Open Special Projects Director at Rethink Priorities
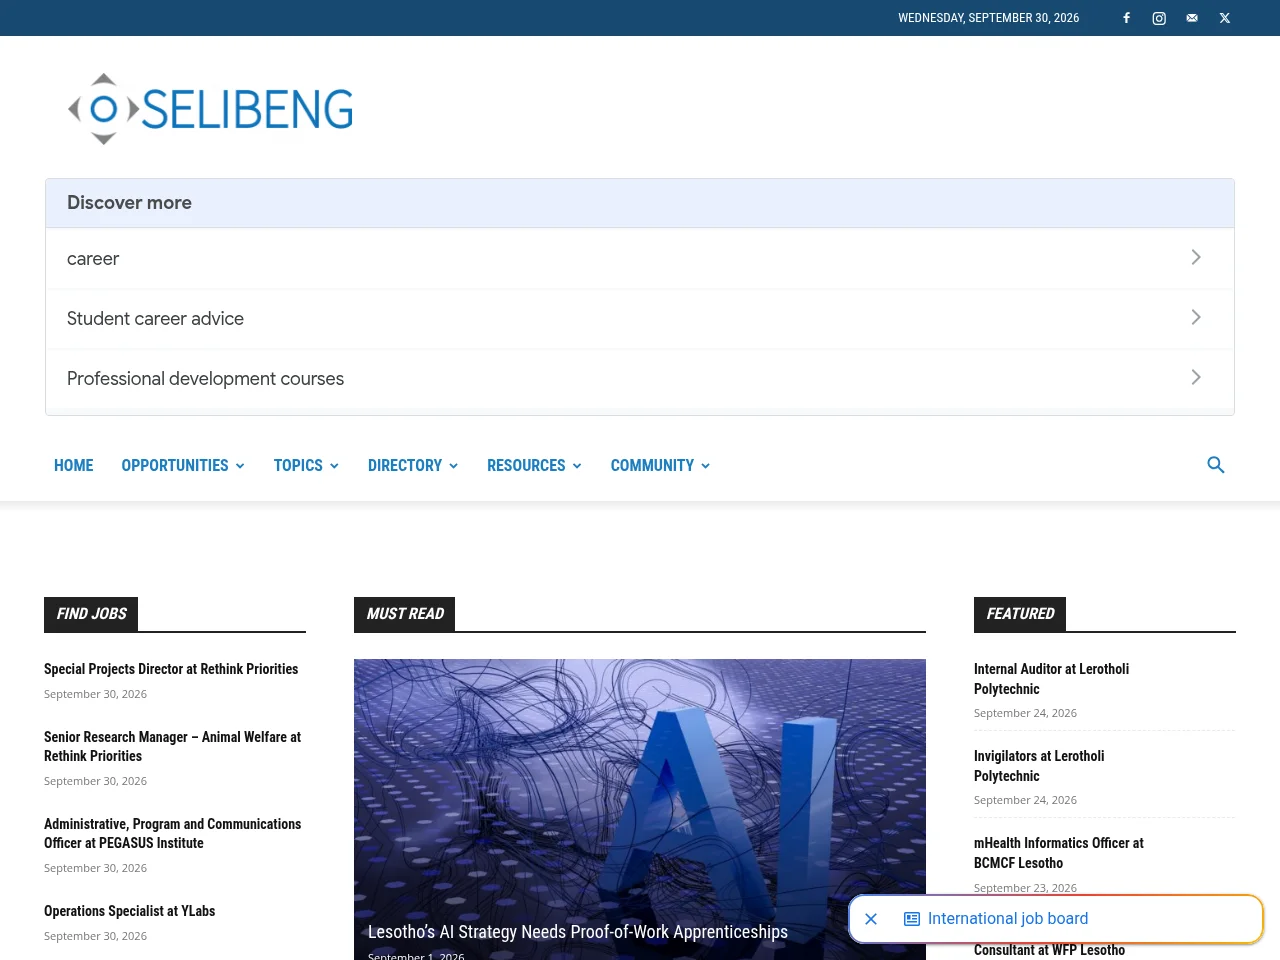This screenshot has height=960, width=1280. point(171,669)
